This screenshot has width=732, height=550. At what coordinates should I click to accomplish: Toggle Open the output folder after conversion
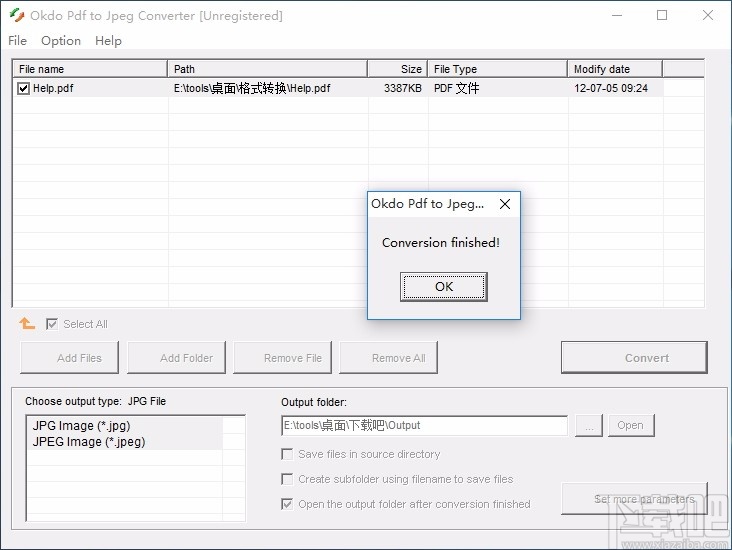[x=287, y=504]
